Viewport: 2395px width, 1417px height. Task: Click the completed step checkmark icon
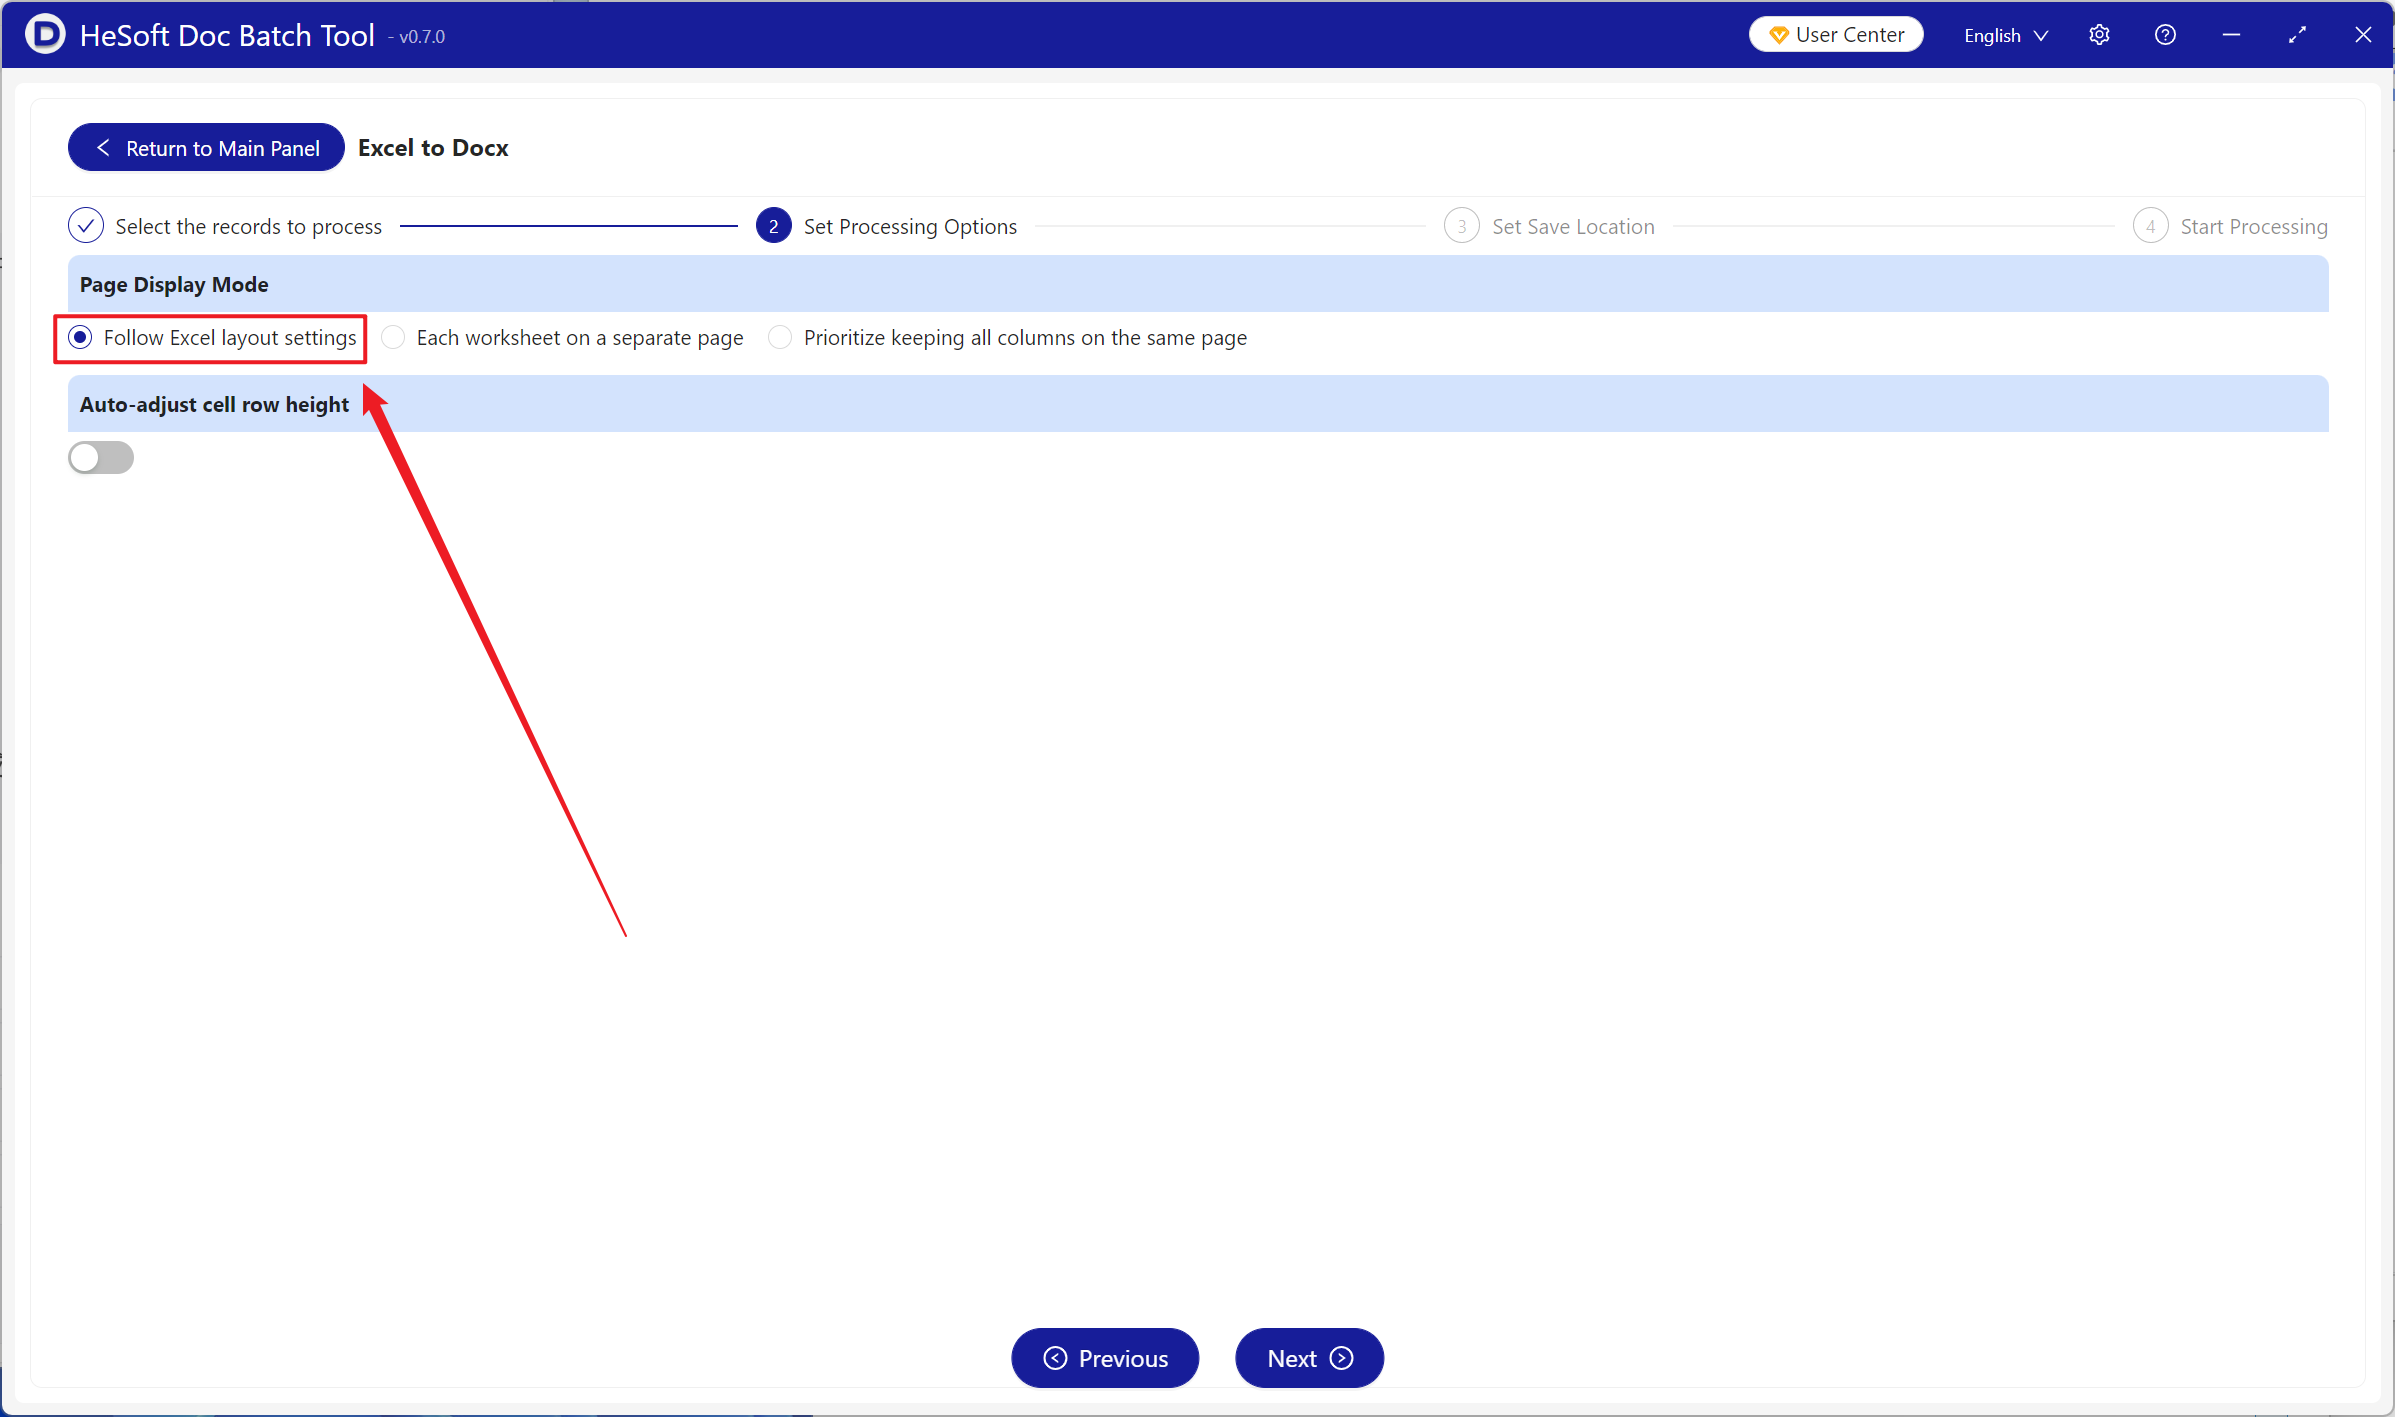pyautogui.click(x=86, y=226)
